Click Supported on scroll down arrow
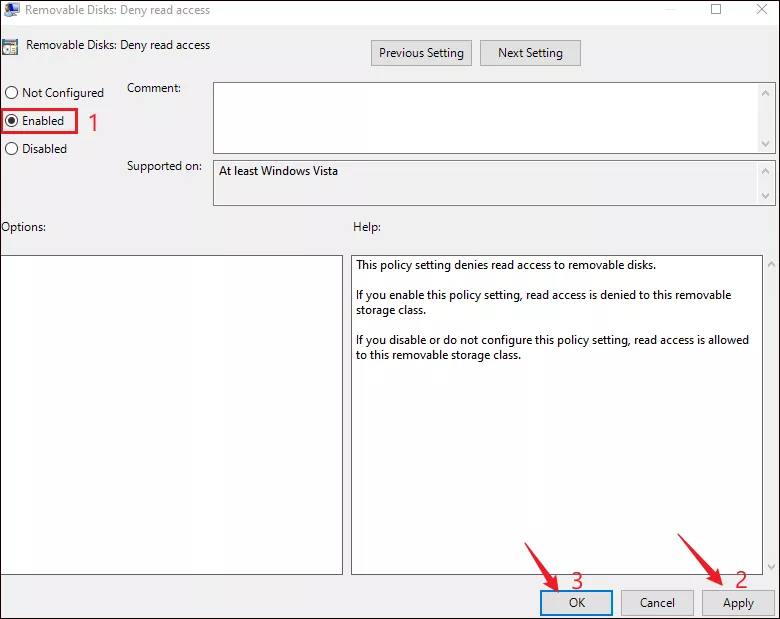The image size is (780, 619). coord(765,196)
